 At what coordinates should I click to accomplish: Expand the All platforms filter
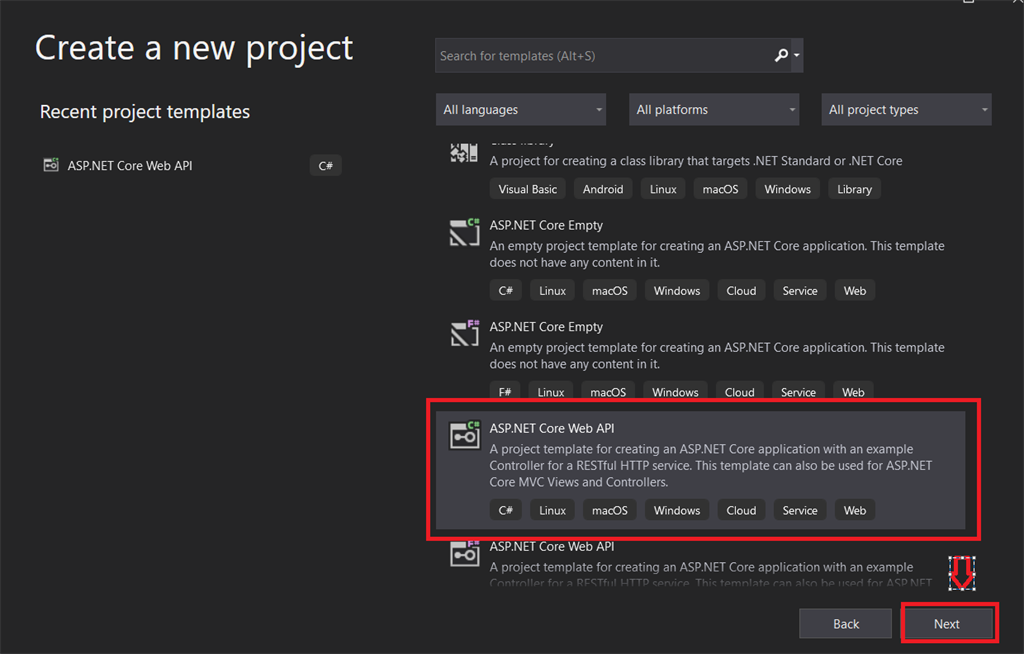tap(714, 110)
